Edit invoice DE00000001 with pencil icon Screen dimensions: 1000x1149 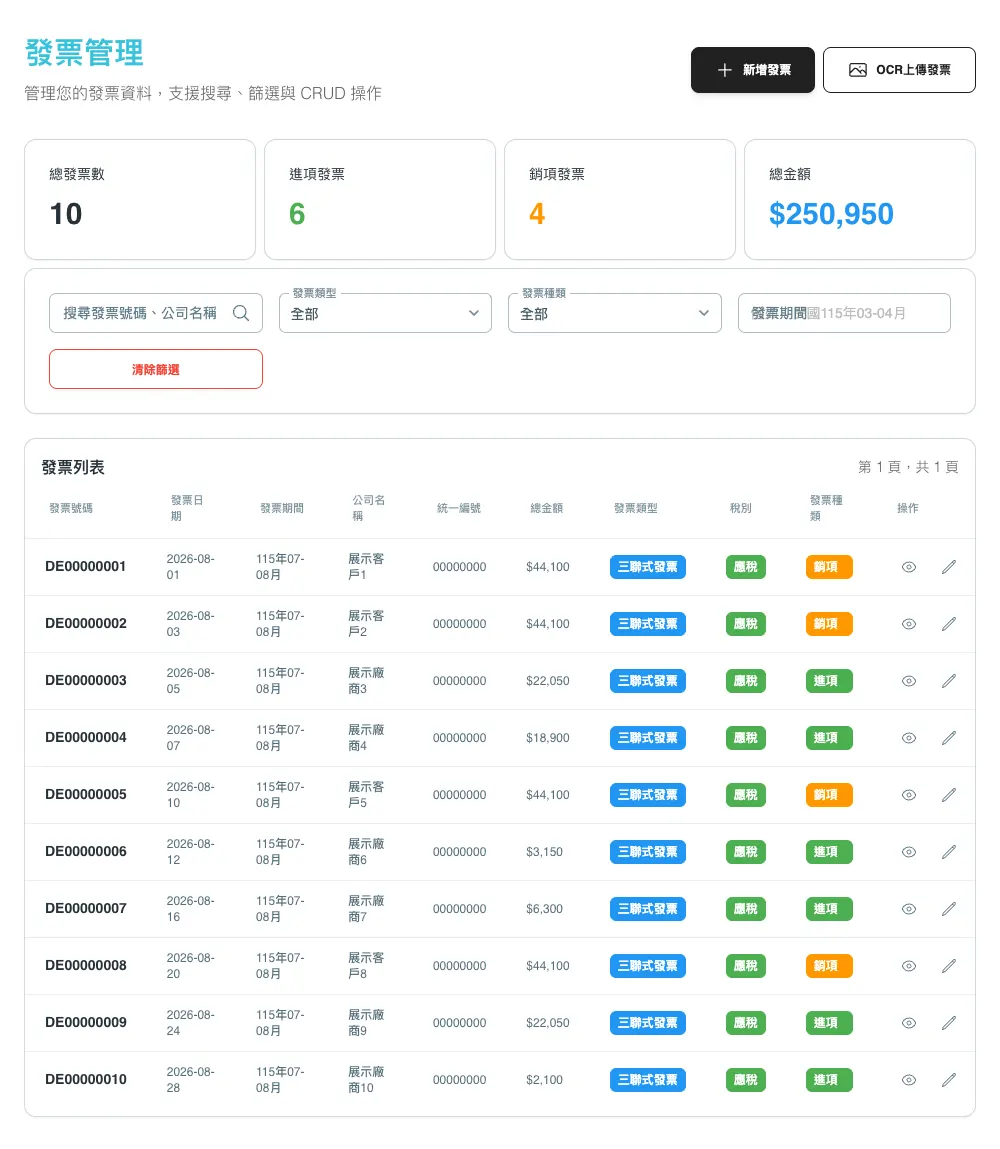[949, 567]
